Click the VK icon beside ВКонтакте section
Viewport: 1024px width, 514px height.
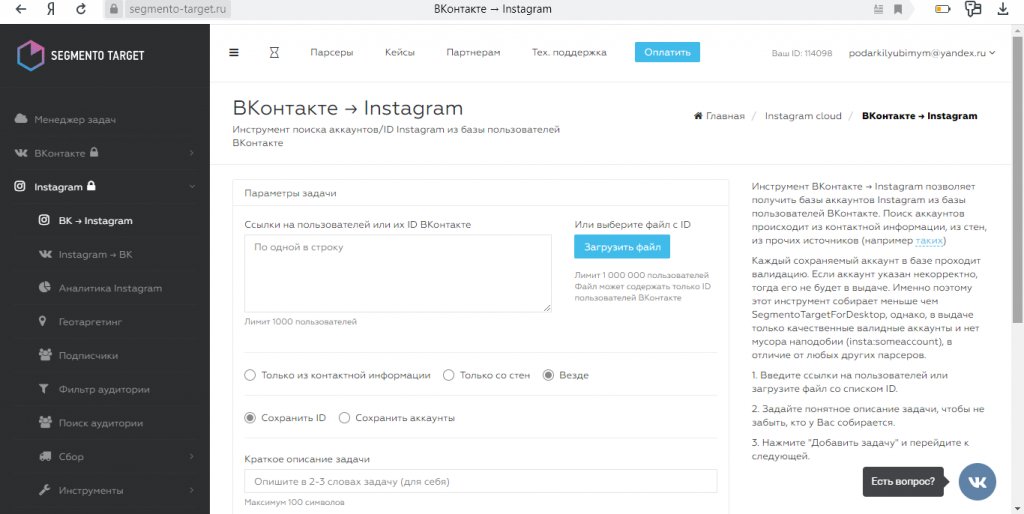pos(21,153)
